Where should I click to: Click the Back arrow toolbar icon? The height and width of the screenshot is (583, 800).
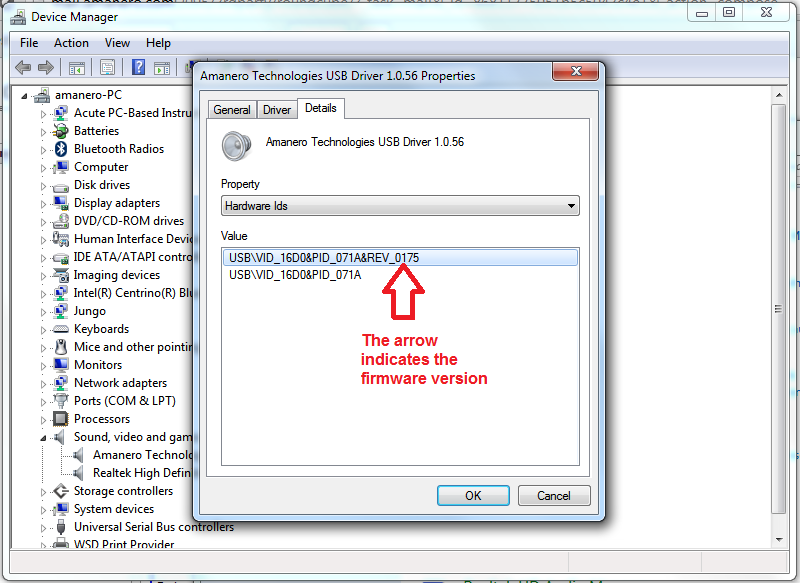[x=23, y=67]
